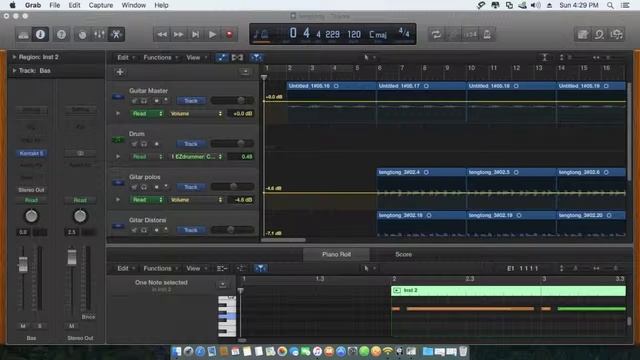The width and height of the screenshot is (640, 360).
Task: Expand the Drum automation disclosure triangle
Action: click(118, 157)
